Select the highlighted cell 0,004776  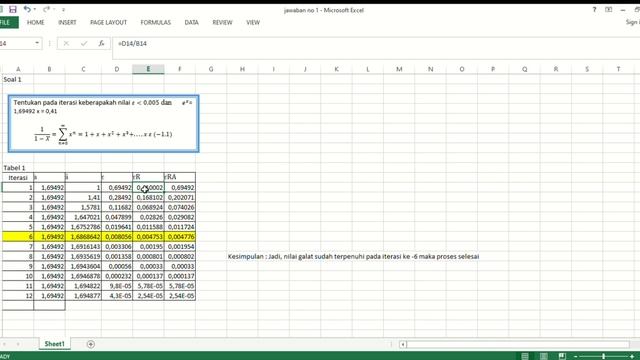coord(180,237)
